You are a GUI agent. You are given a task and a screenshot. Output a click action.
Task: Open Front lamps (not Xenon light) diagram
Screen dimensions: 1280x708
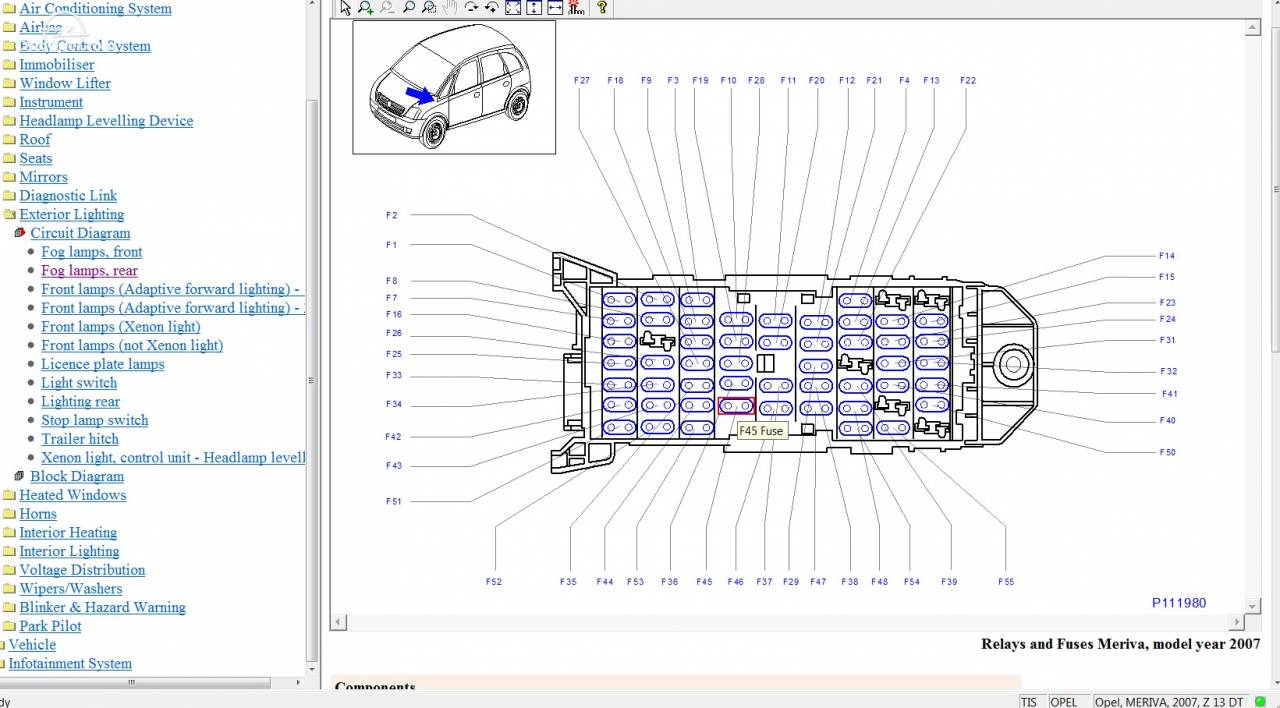tap(132, 346)
